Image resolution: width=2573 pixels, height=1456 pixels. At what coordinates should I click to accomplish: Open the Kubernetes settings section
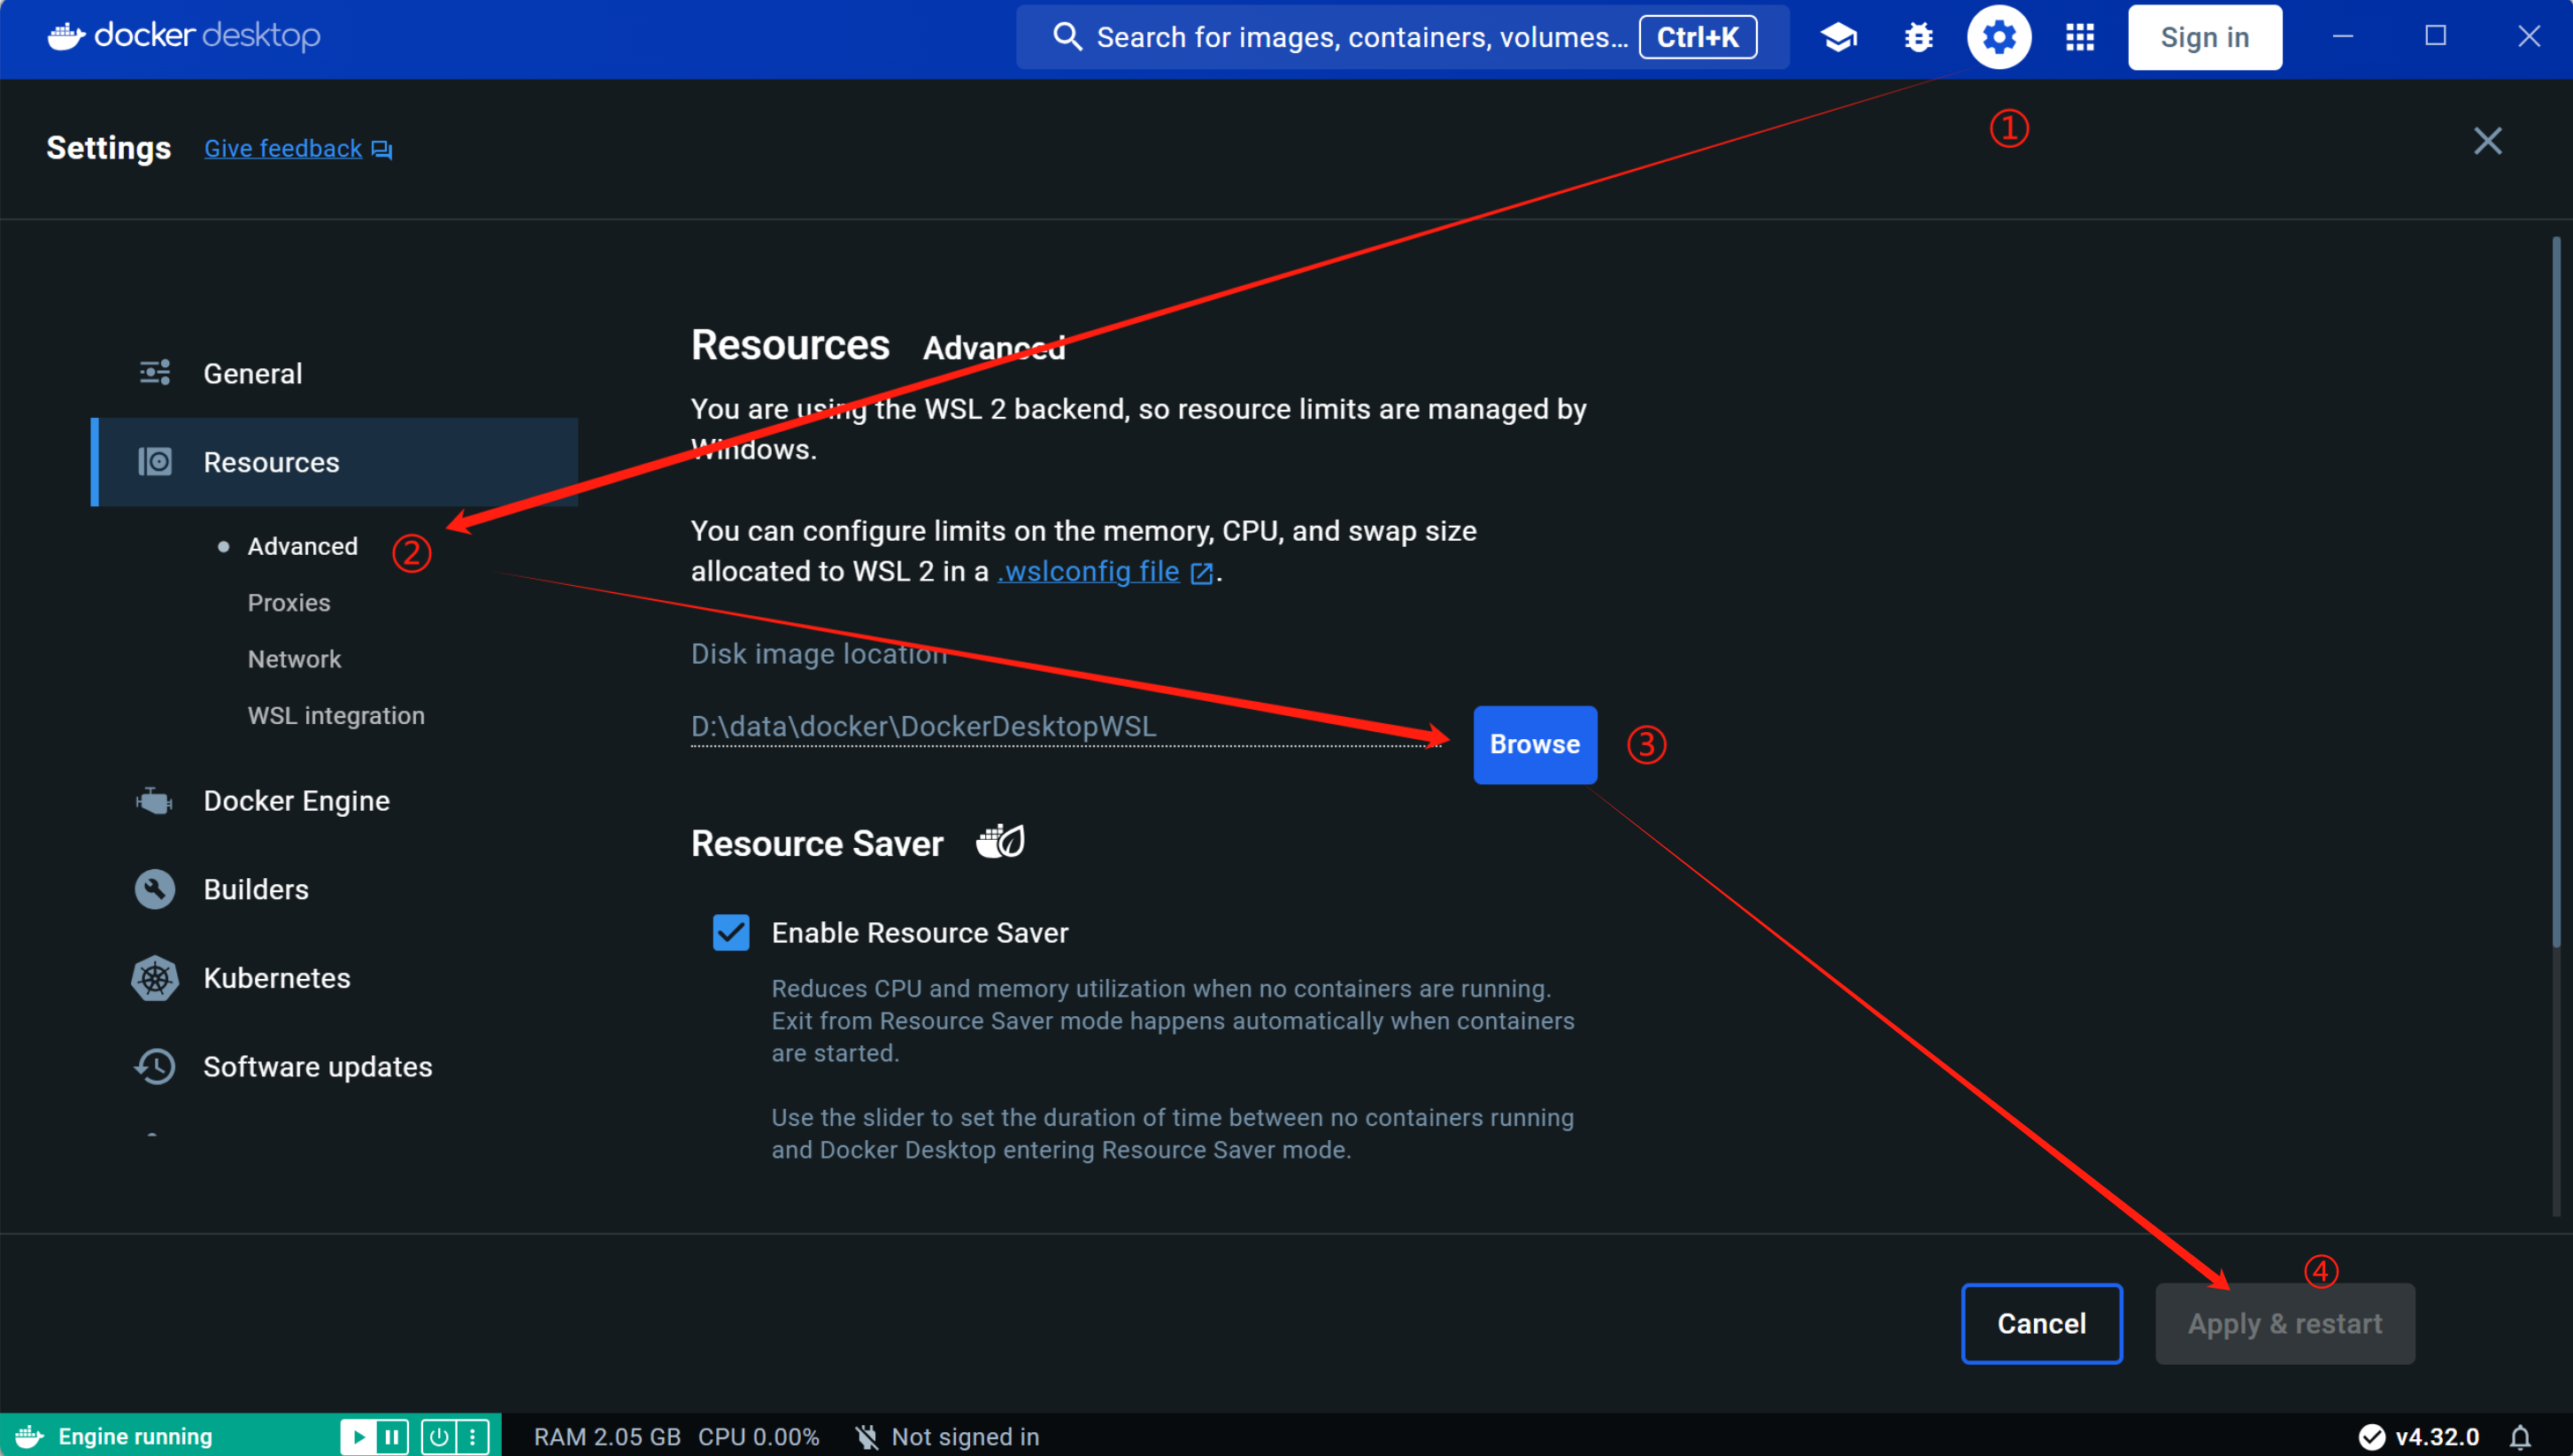tap(276, 978)
